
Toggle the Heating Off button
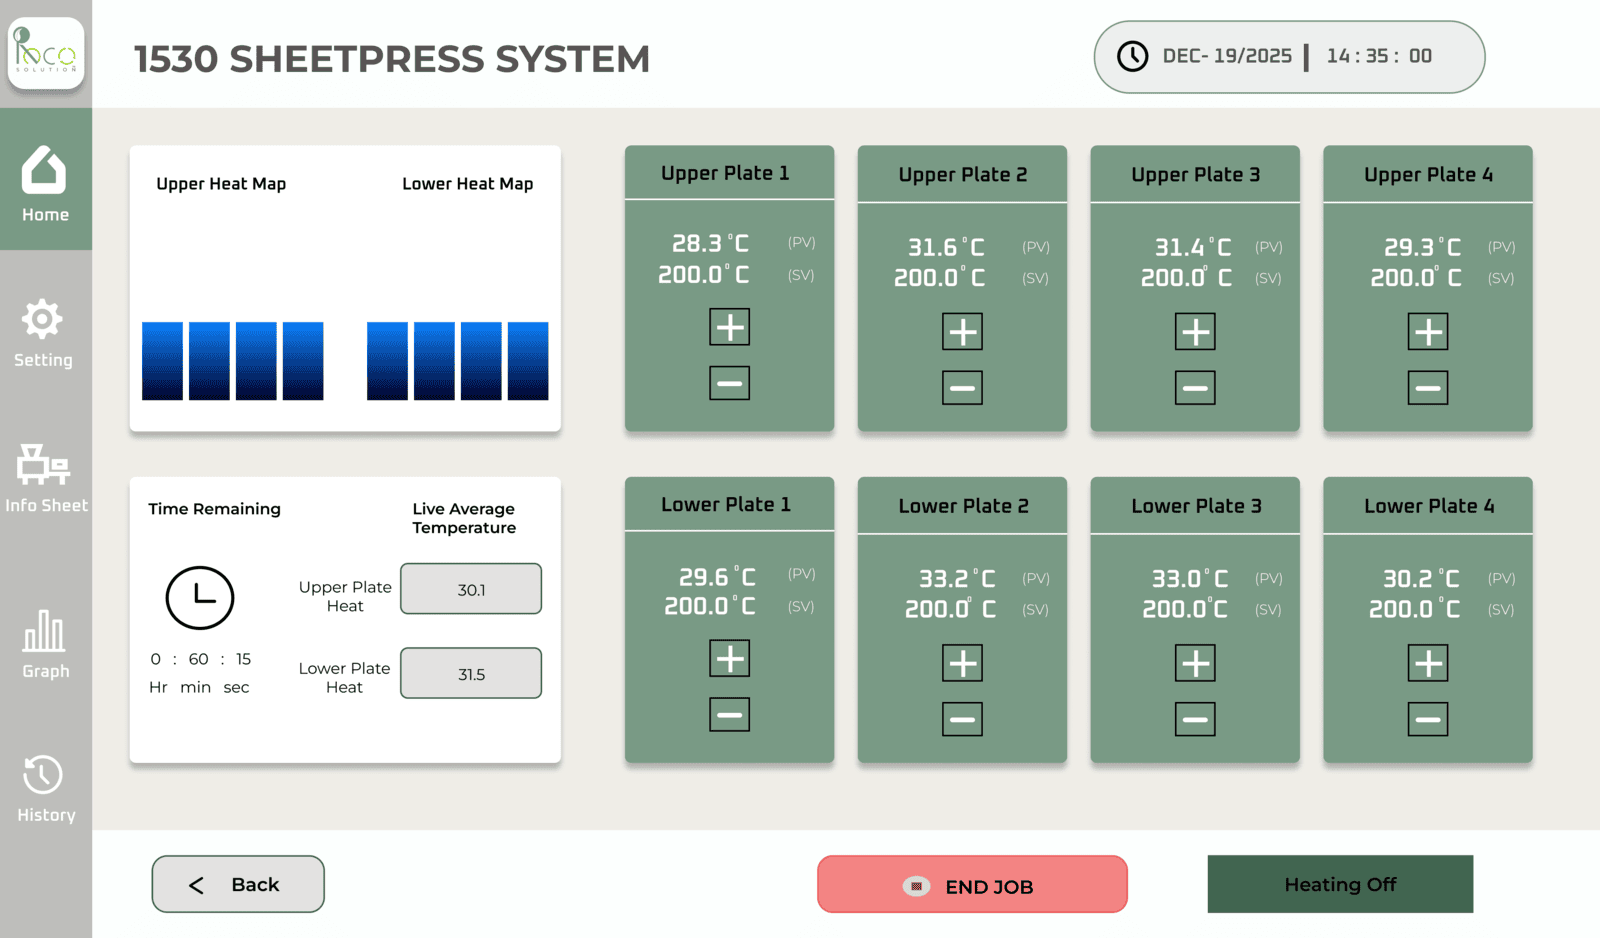tap(1340, 884)
